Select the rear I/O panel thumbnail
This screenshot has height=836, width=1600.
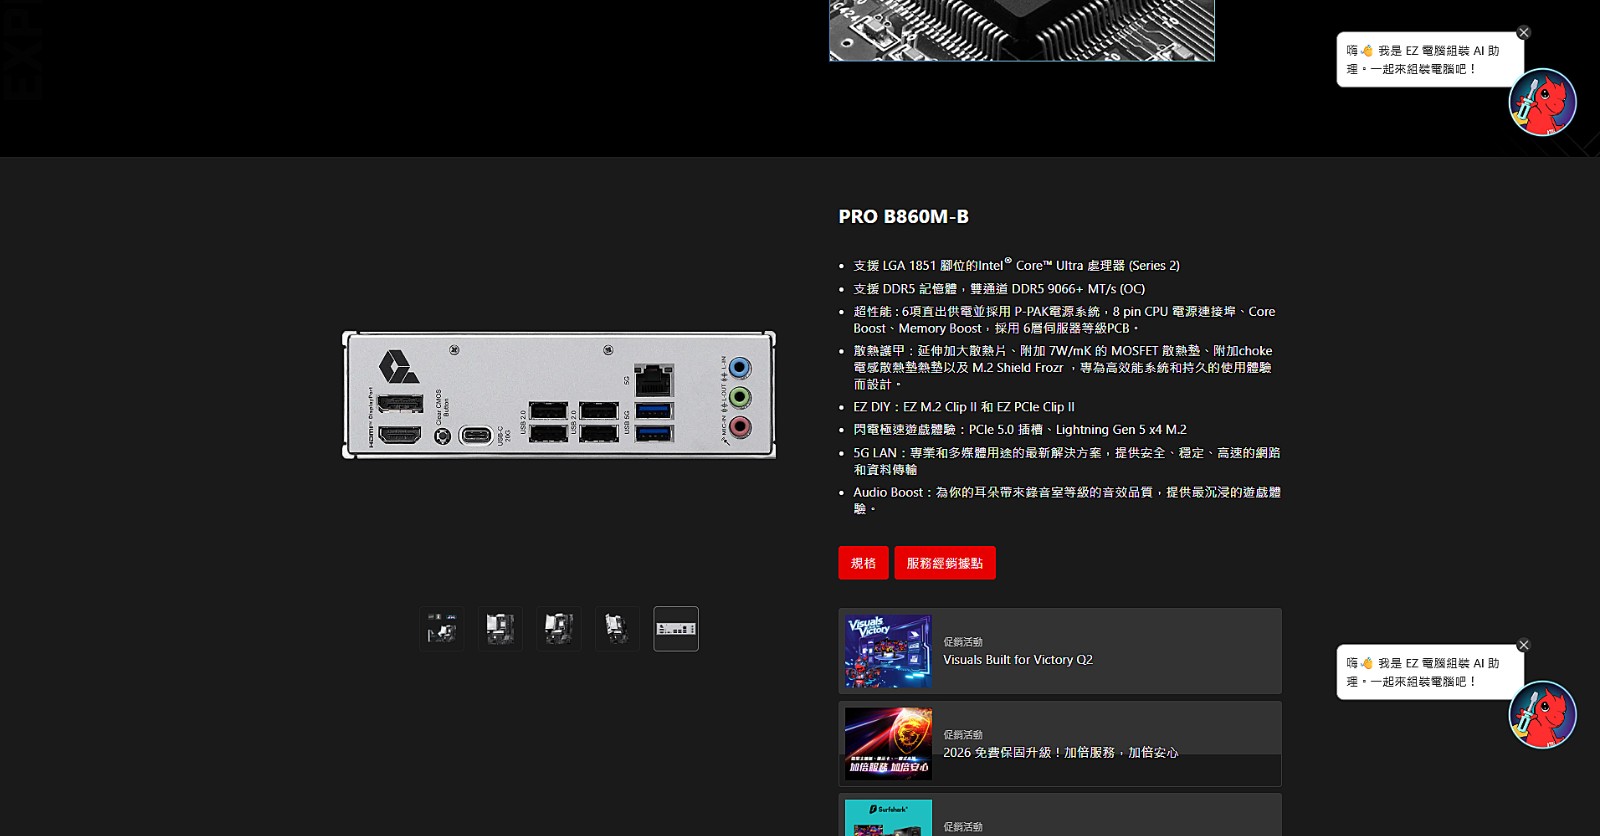pyautogui.click(x=676, y=629)
